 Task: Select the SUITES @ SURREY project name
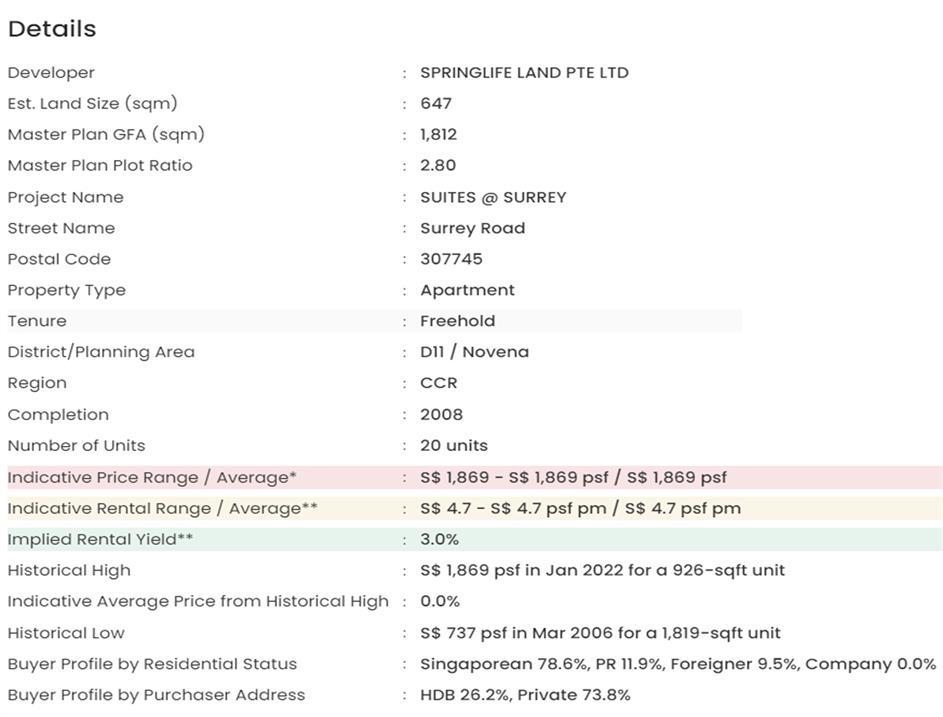(x=493, y=197)
